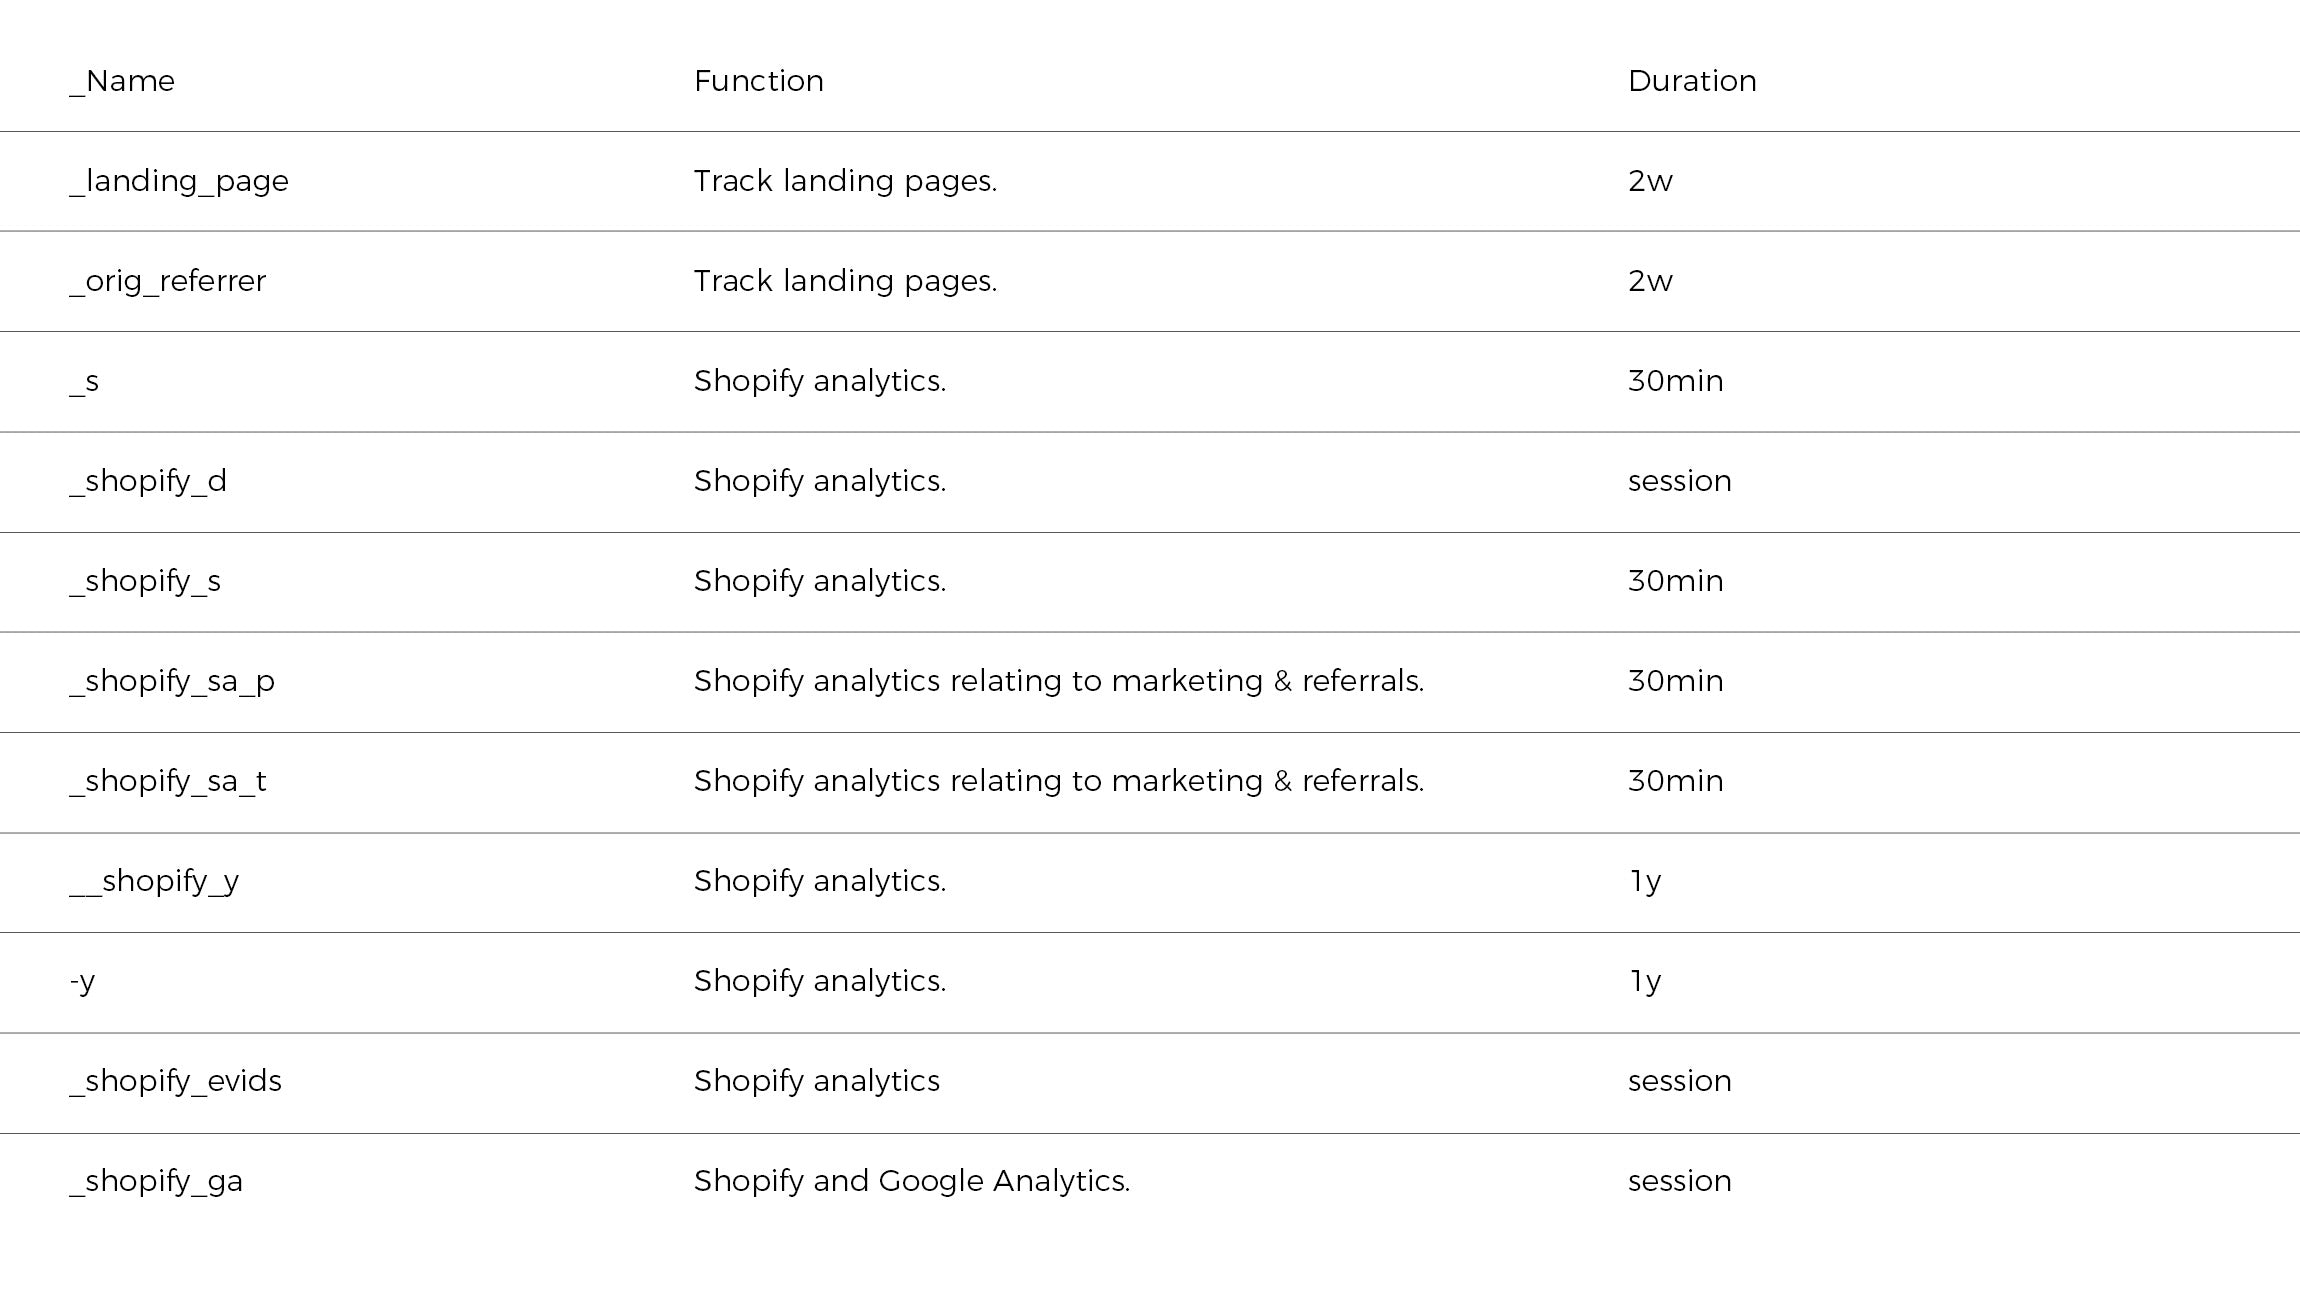Select the _orig_referrer cookie name
Viewport: 2300px width, 1300px height.
tap(168, 281)
